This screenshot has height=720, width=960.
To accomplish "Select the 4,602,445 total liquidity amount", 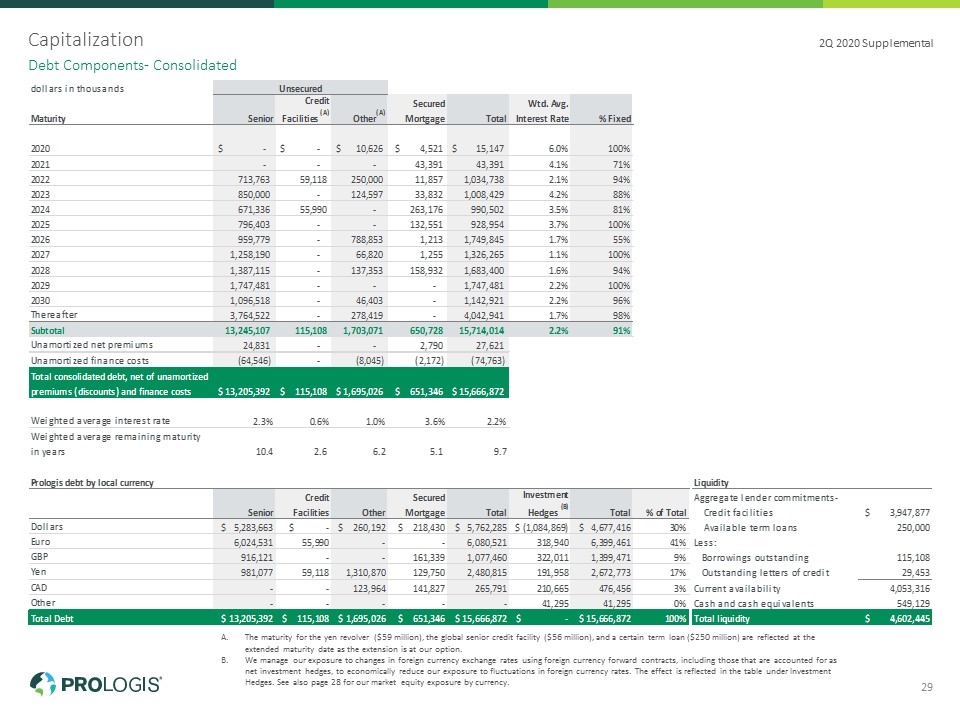I will 909,618.
